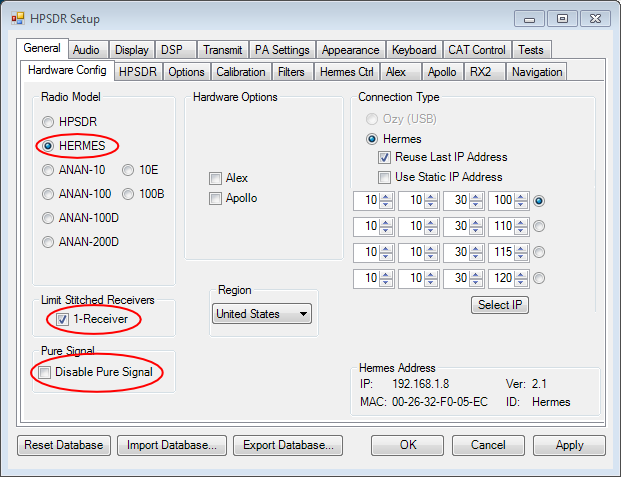Screen dimensions: 621x477
Task: Decrement the 110 octet spinner
Action: tap(521, 231)
